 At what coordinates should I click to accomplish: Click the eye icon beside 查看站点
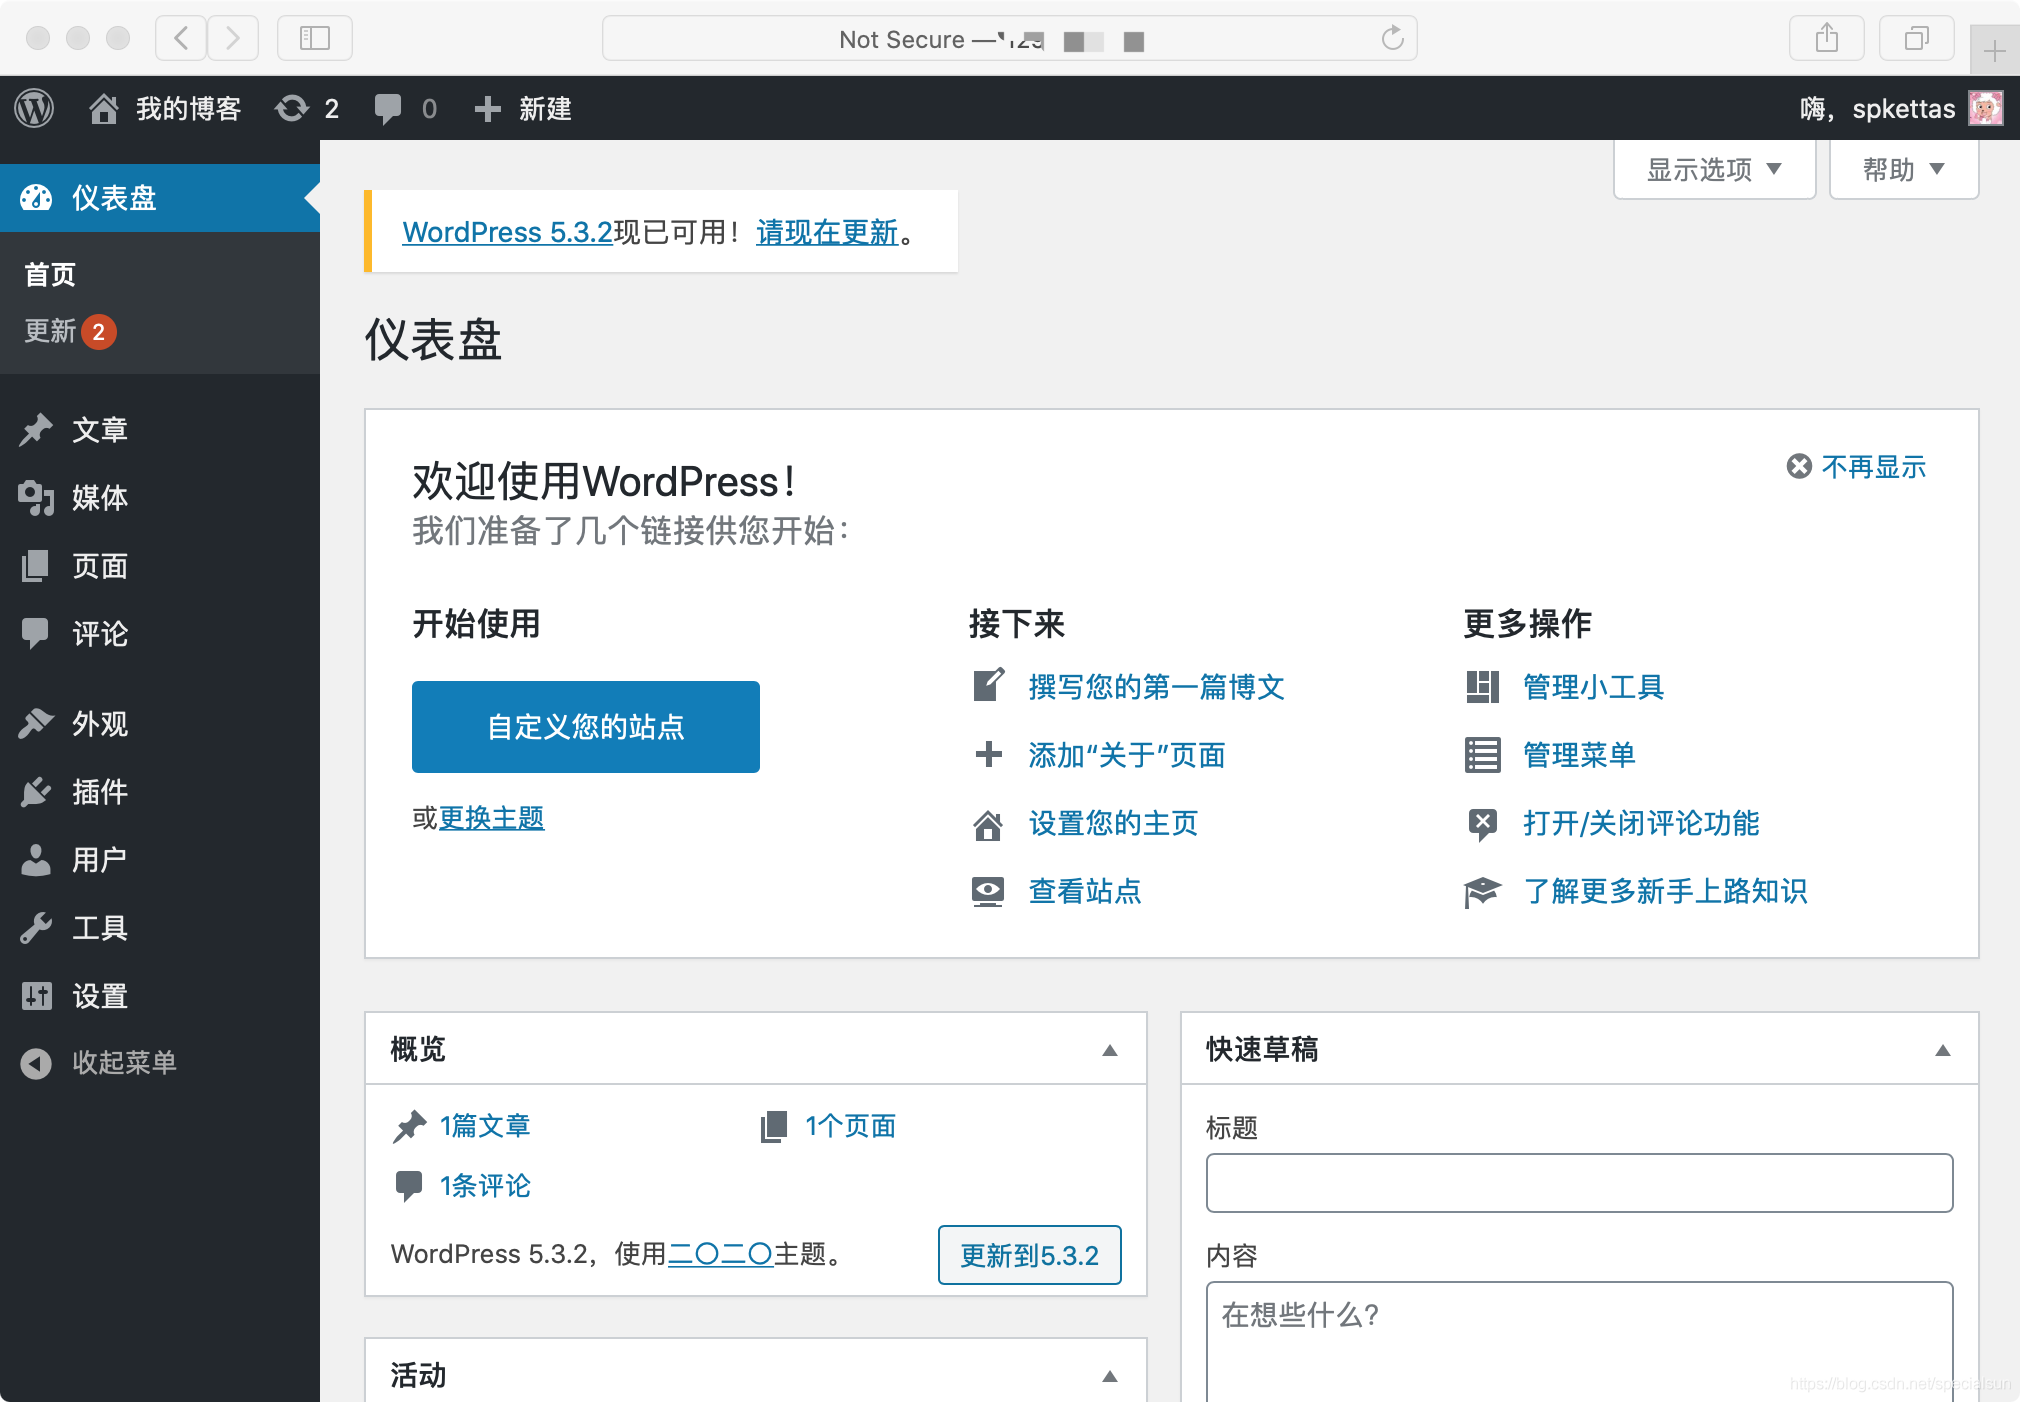988,891
